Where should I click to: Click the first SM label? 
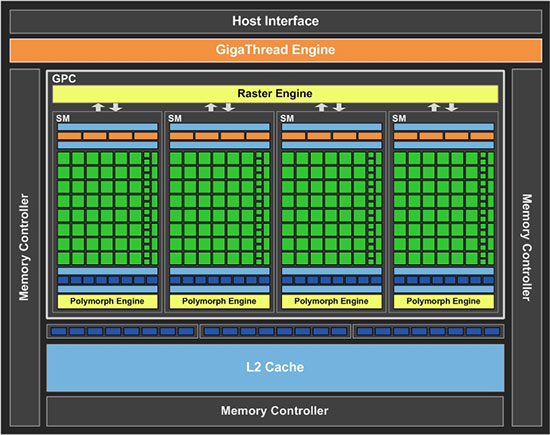pos(63,118)
